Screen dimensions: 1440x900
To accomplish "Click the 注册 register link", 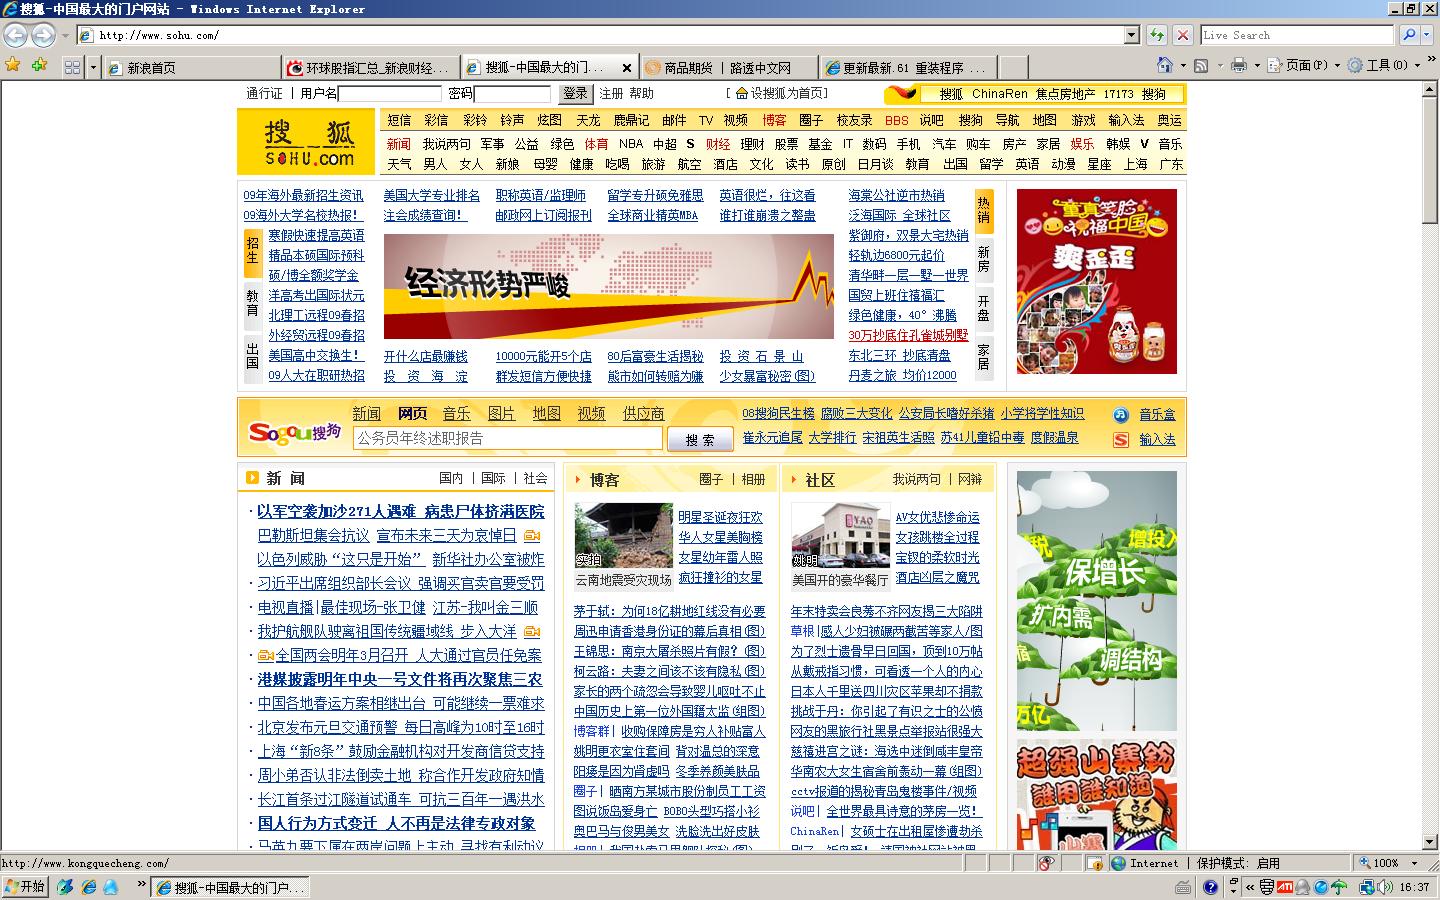I will point(611,93).
